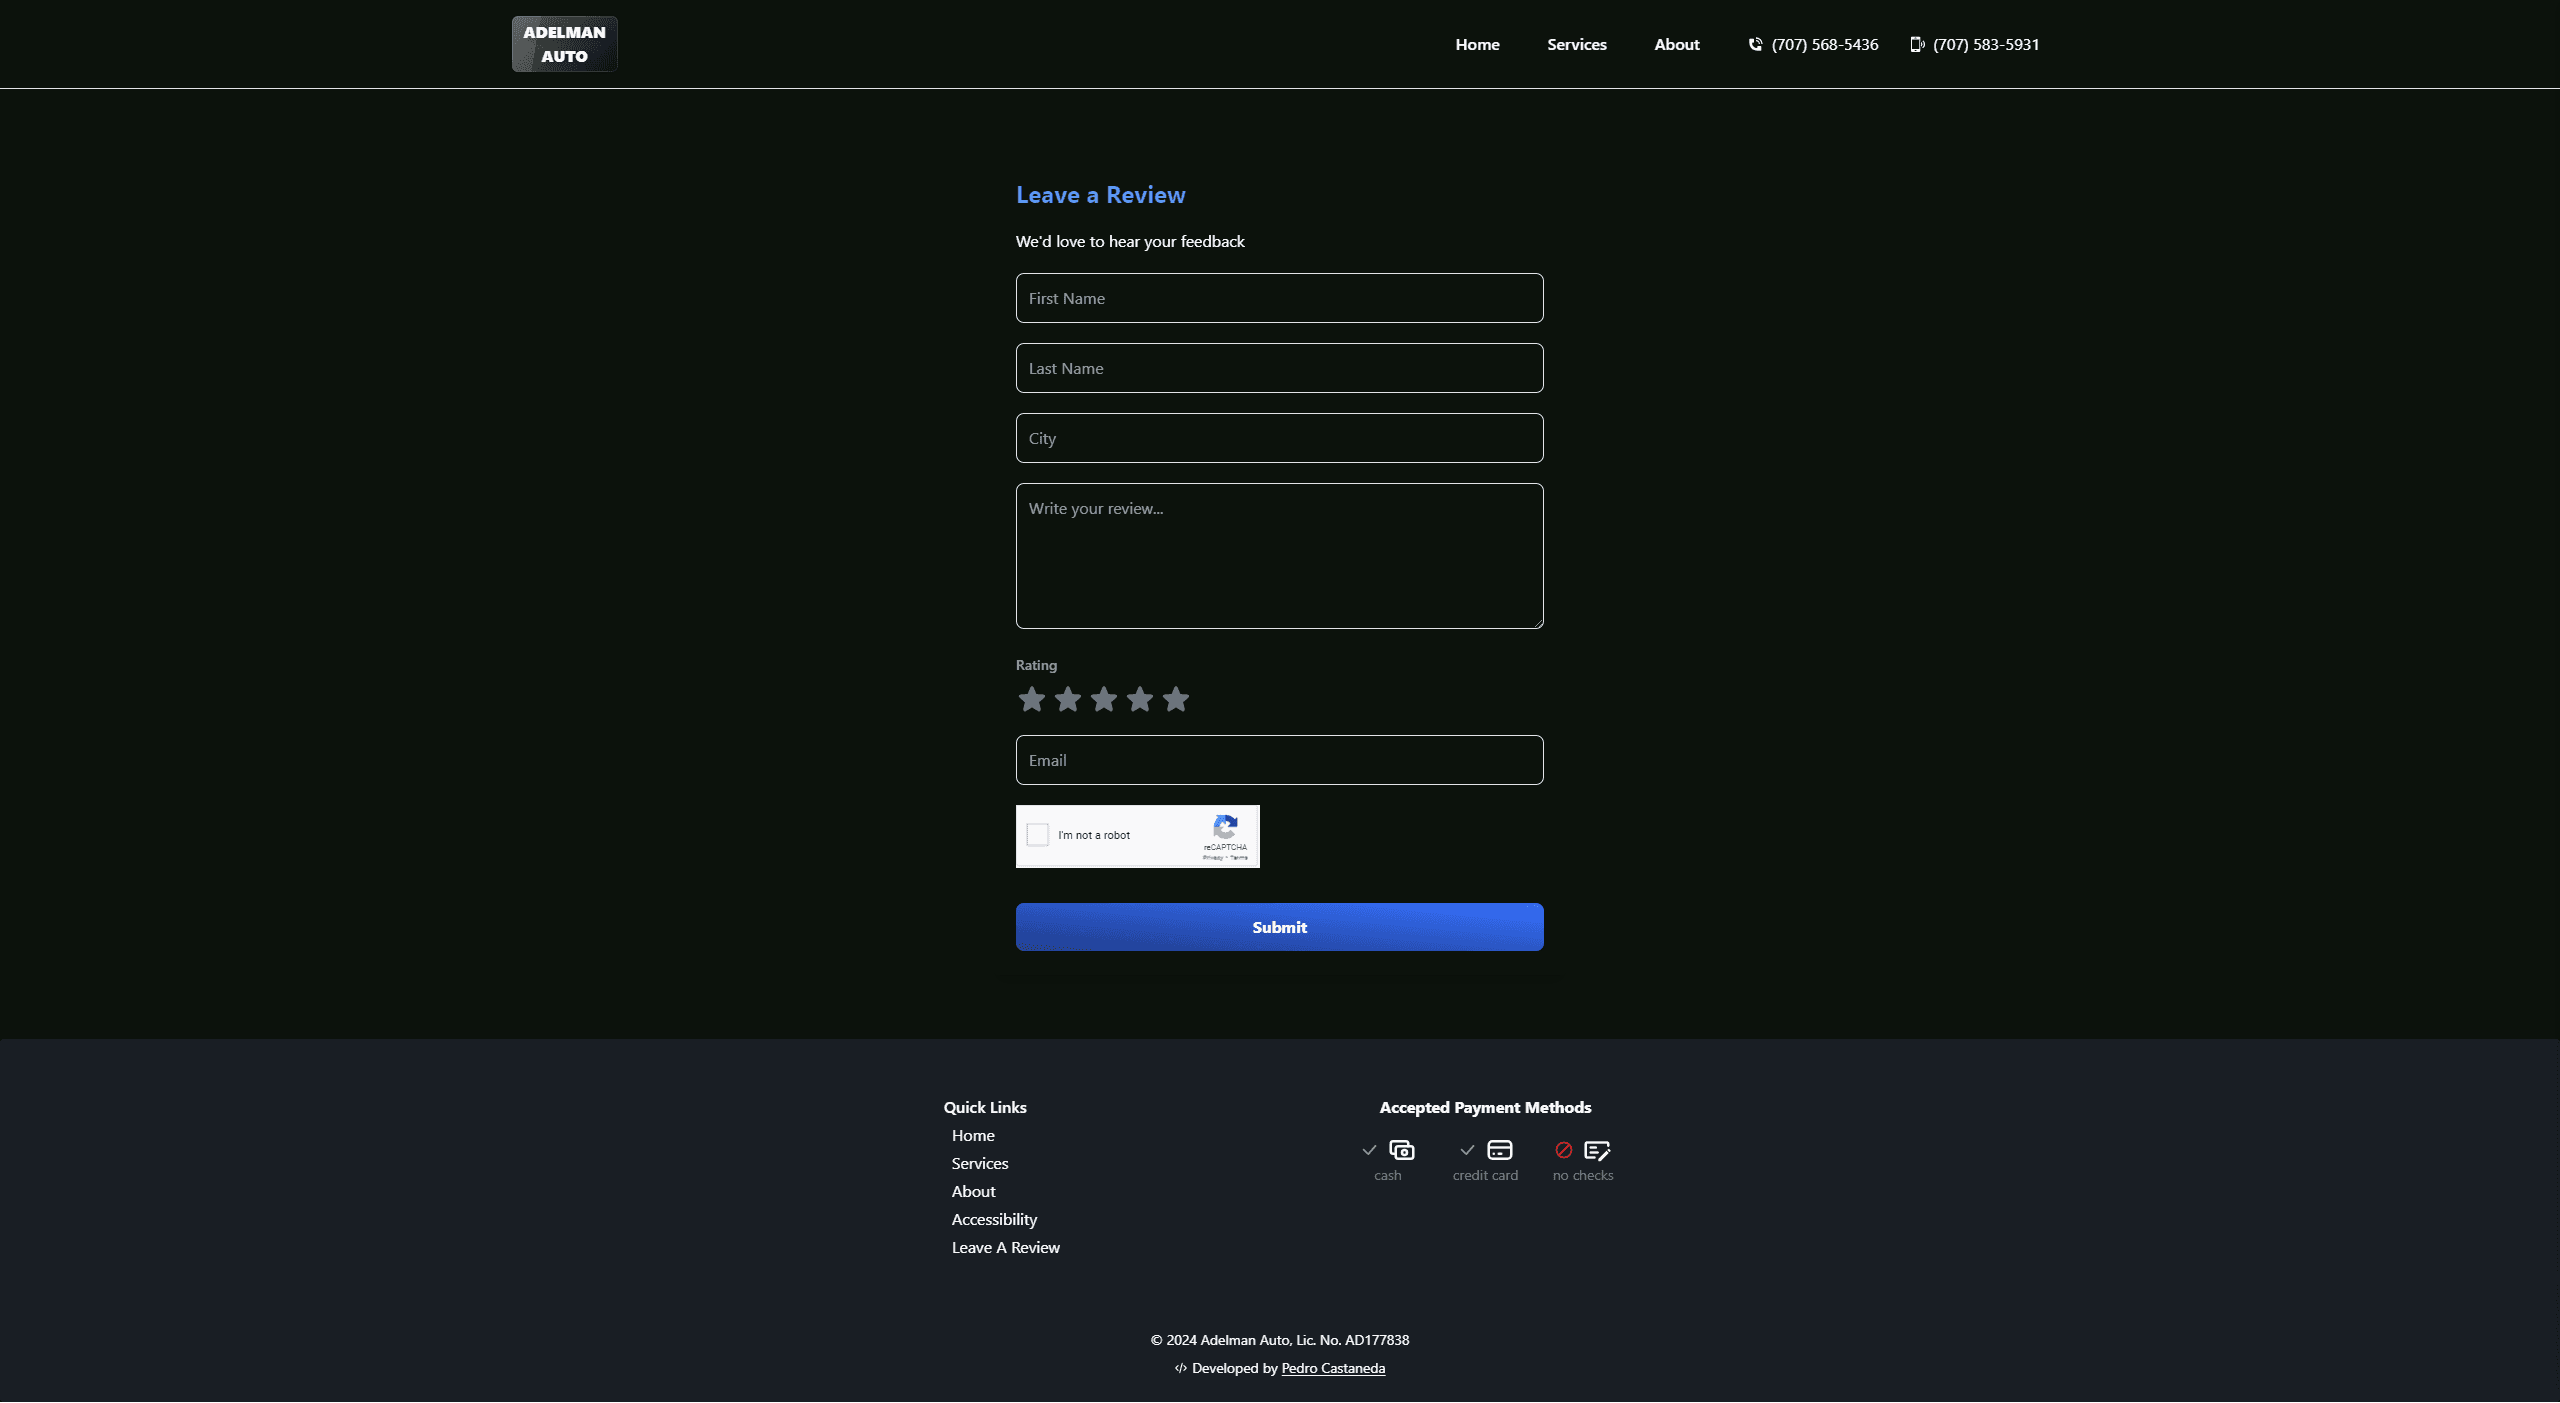Click the copyright 2024 Adelman Auto text

[1280, 1340]
